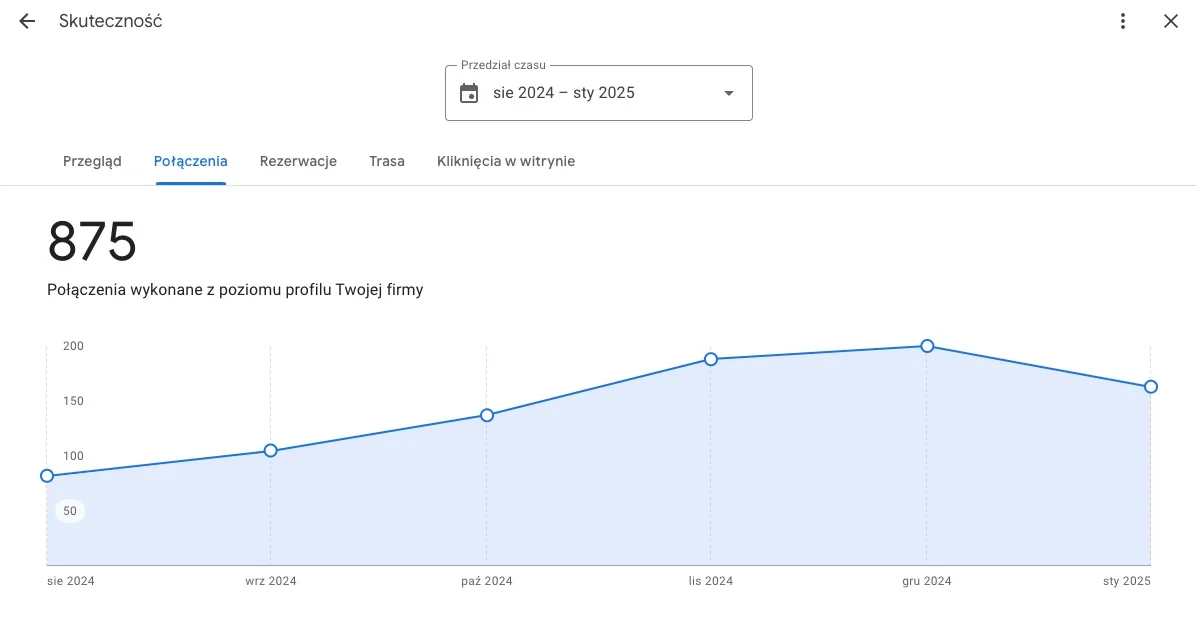Select the Połączenia tab
The height and width of the screenshot is (630, 1196).
(x=190, y=161)
